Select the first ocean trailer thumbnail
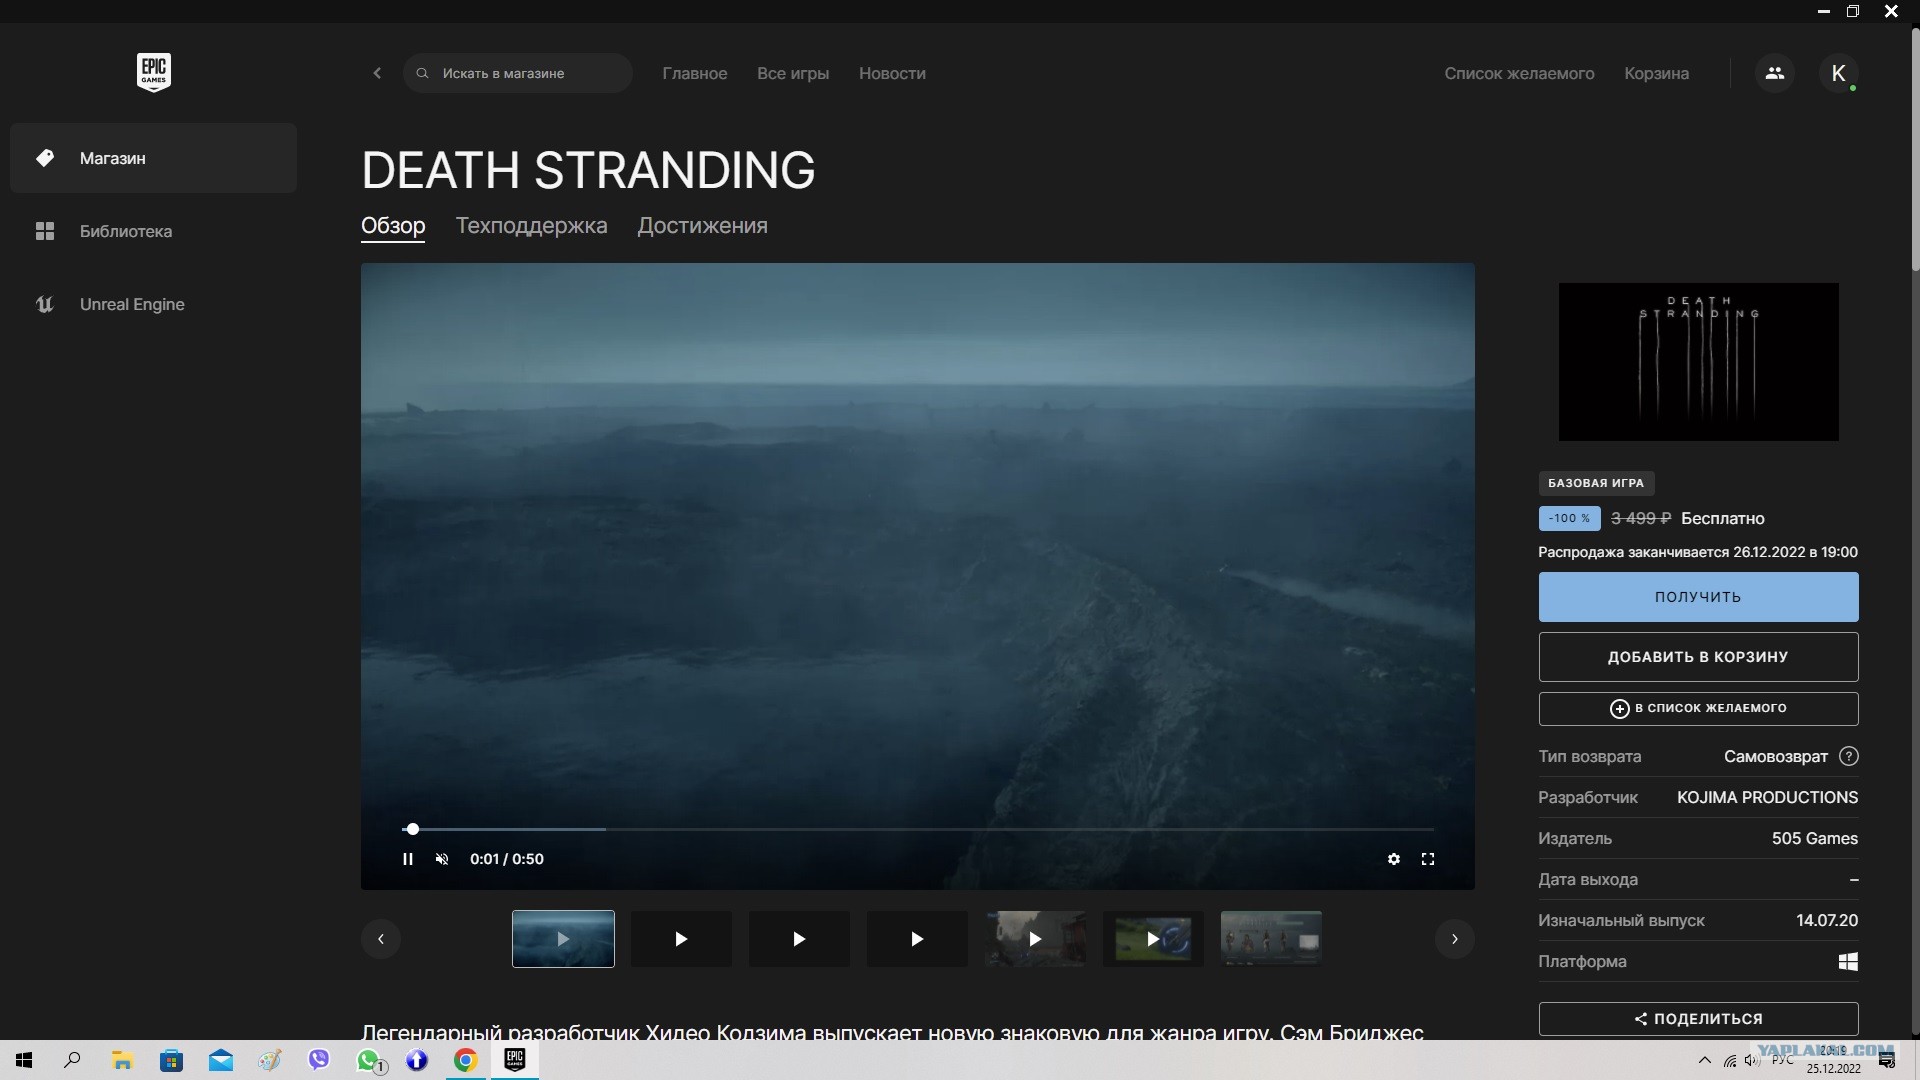This screenshot has height=1080, width=1920. click(x=563, y=939)
